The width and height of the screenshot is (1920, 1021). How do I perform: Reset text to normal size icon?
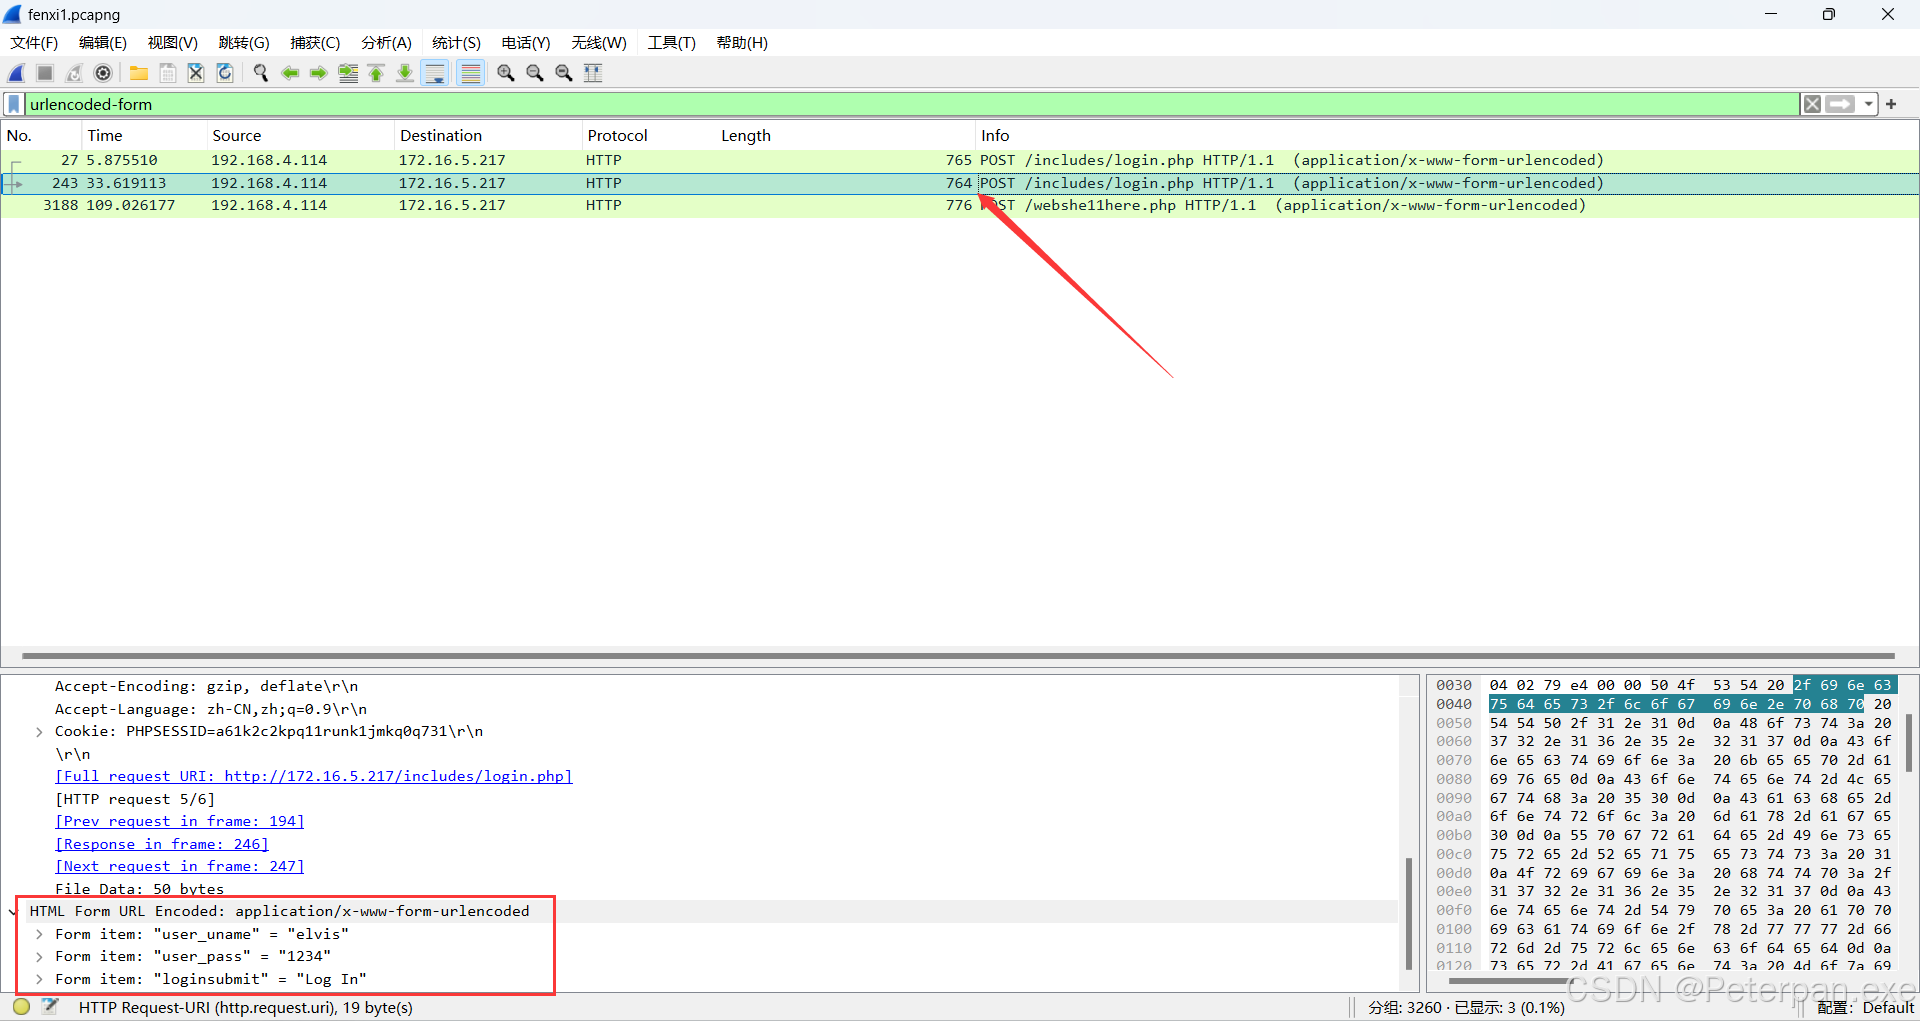564,73
